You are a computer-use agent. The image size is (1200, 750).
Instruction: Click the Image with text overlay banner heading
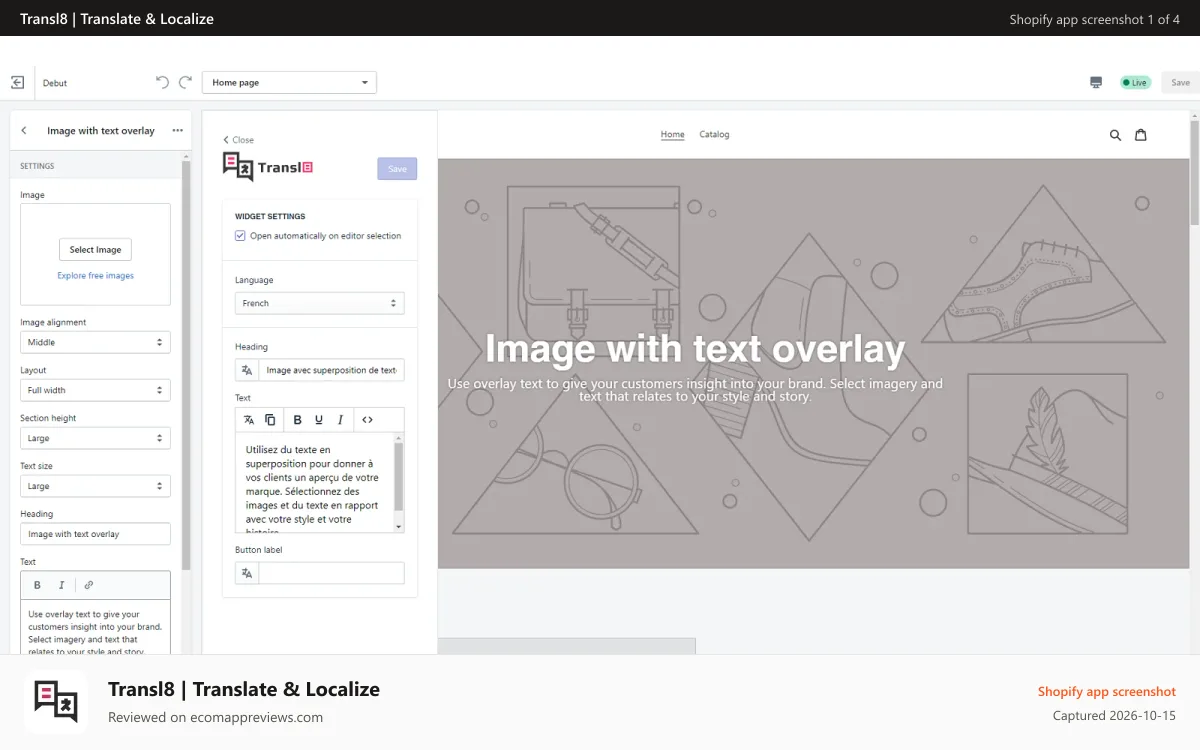[x=695, y=349]
